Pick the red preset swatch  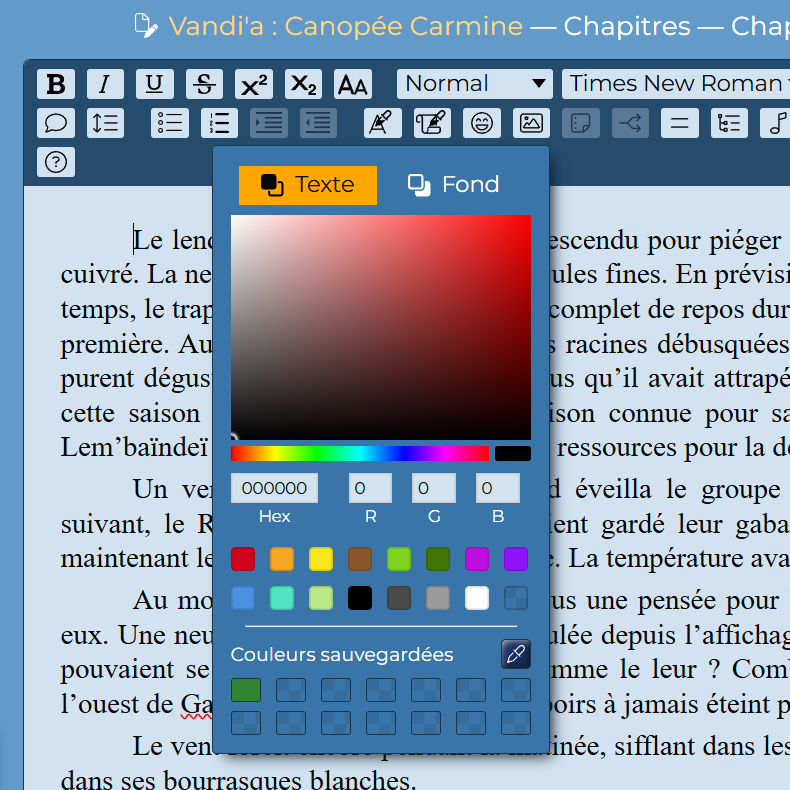coord(243,559)
